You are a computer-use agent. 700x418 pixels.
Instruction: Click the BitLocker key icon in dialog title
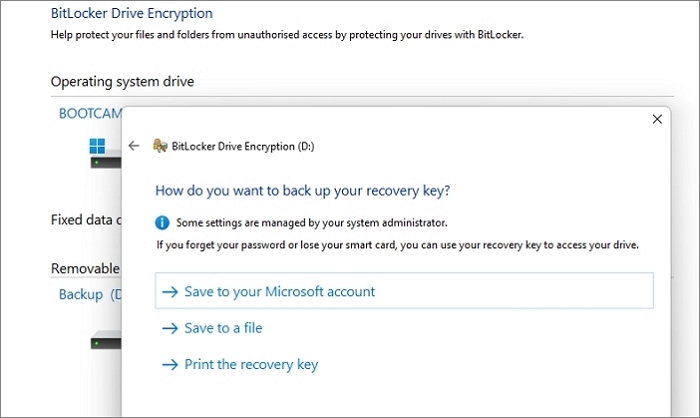tap(159, 146)
